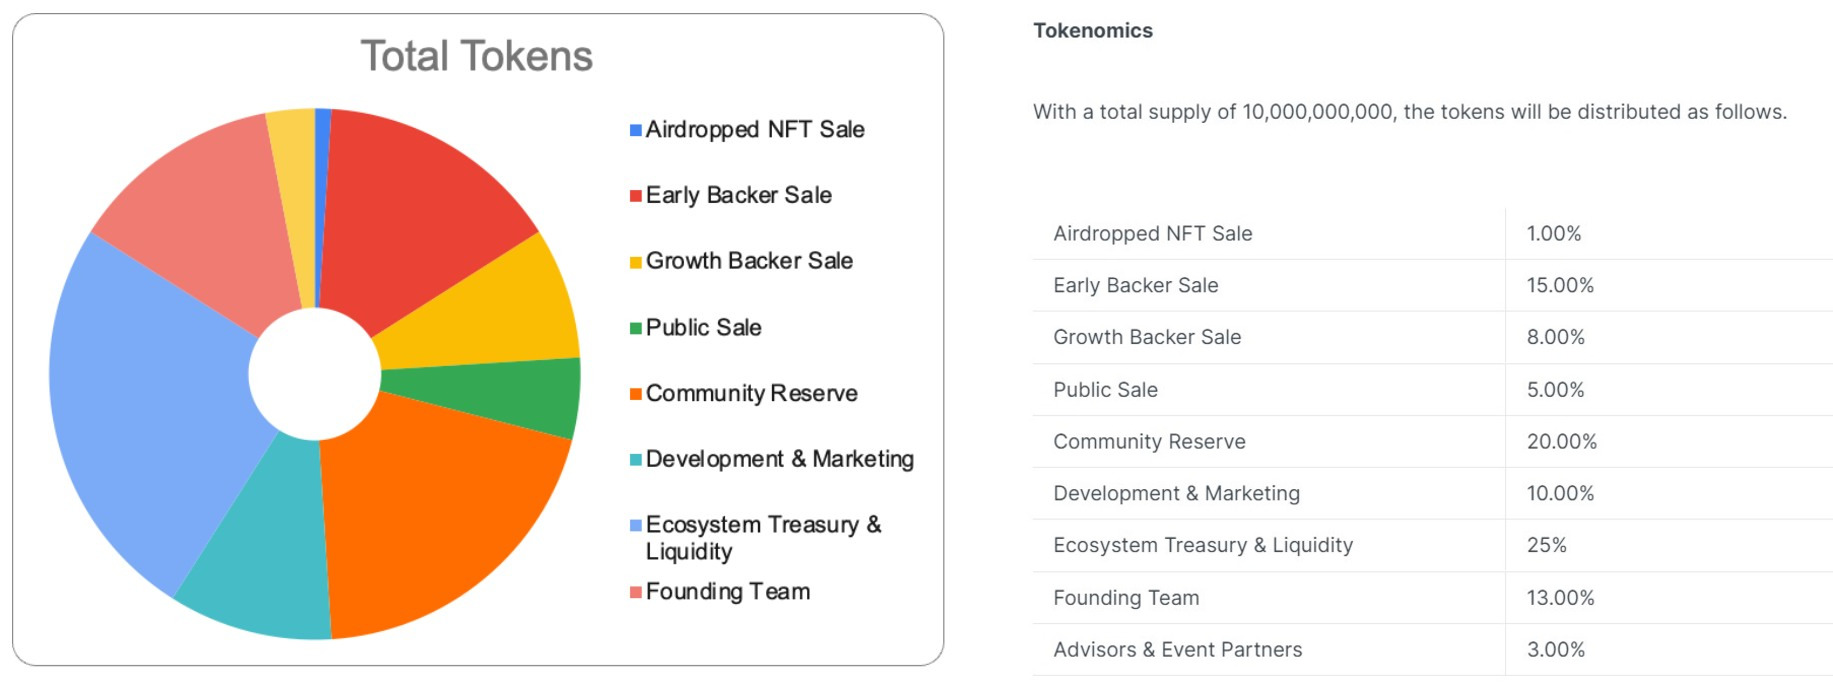1833x684 pixels.
Task: Click the red Early Backer Sale legend swatch
Action: (x=635, y=196)
